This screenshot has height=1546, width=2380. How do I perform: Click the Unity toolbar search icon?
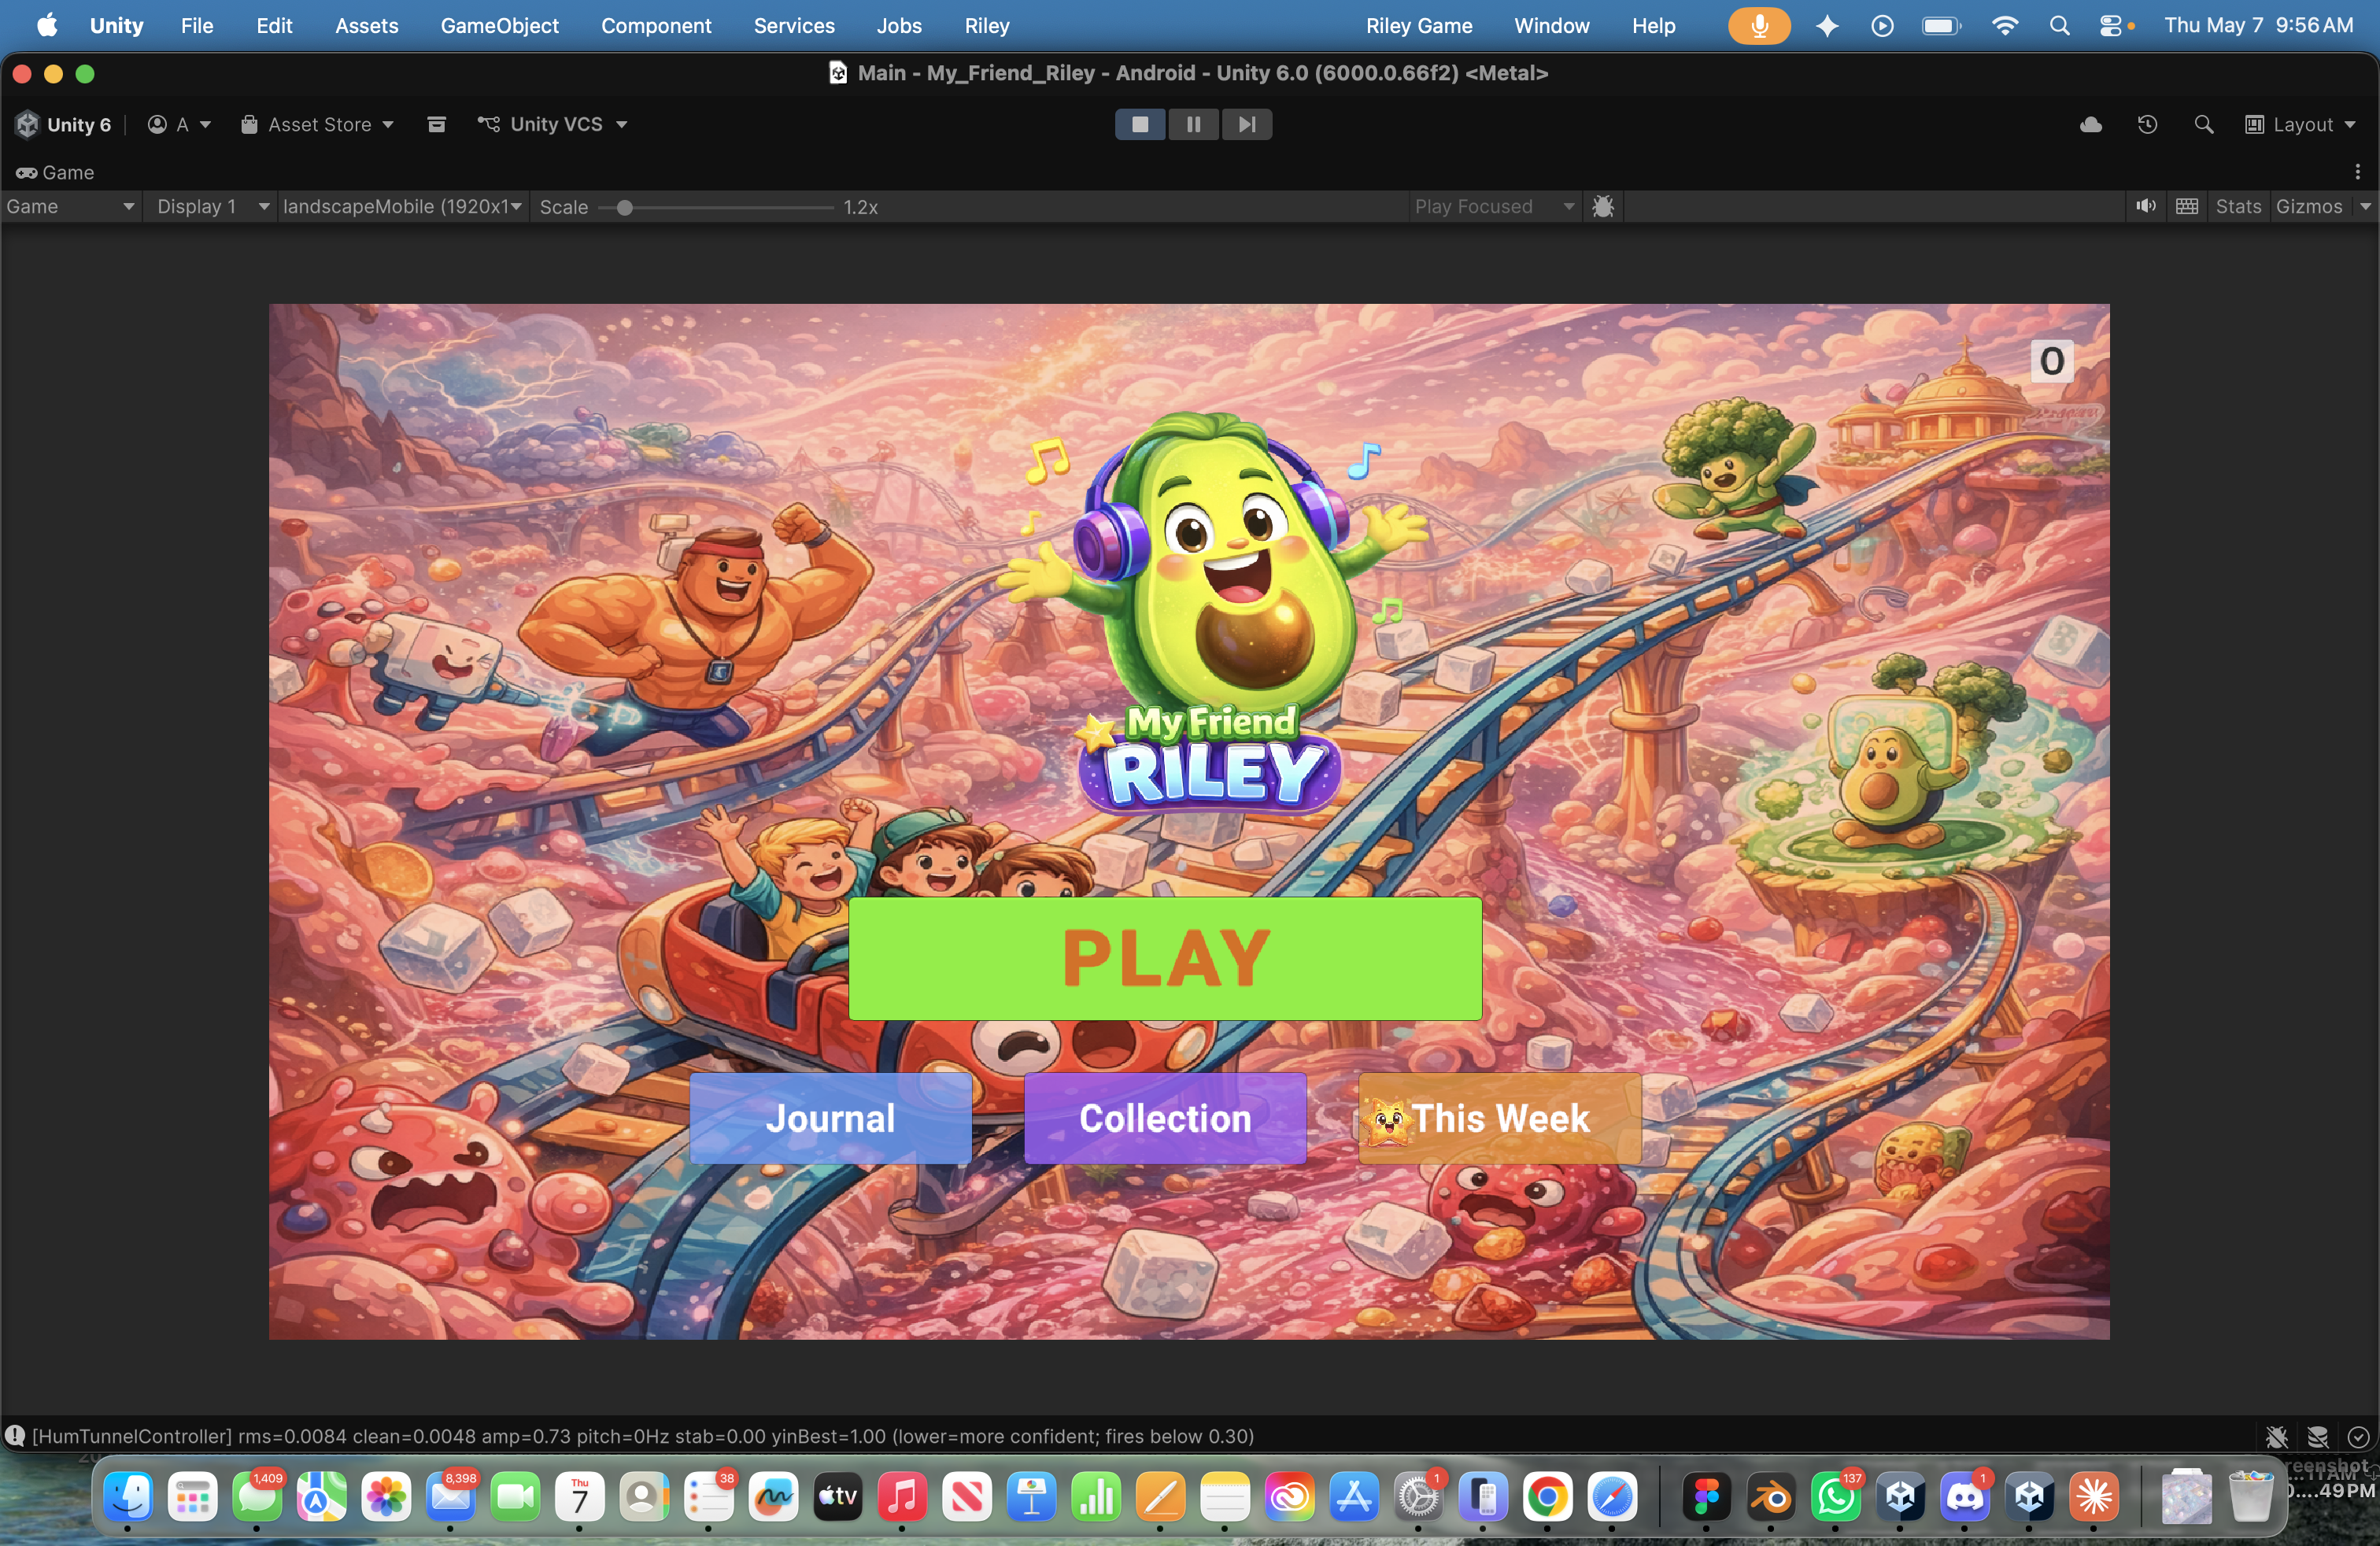pyautogui.click(x=2203, y=124)
